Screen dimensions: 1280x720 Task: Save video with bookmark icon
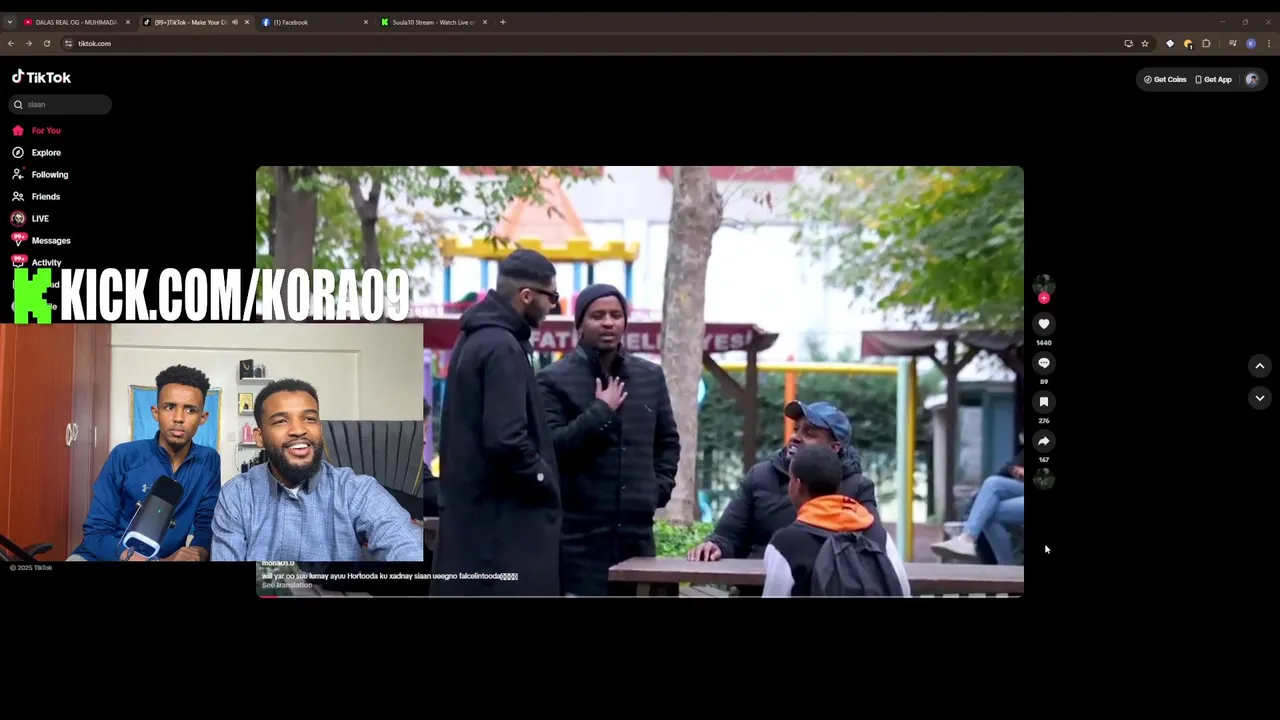(1044, 402)
